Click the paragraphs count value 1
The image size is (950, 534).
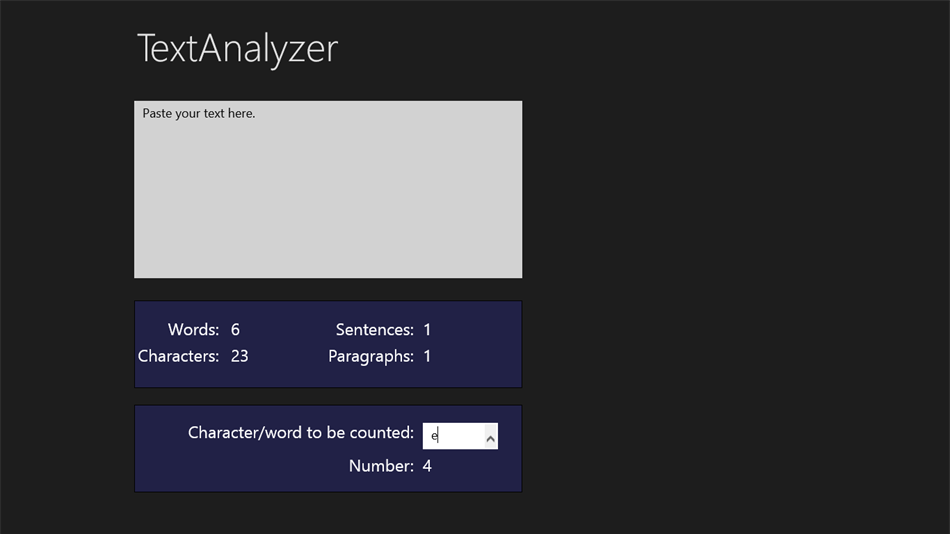pyautogui.click(x=427, y=356)
